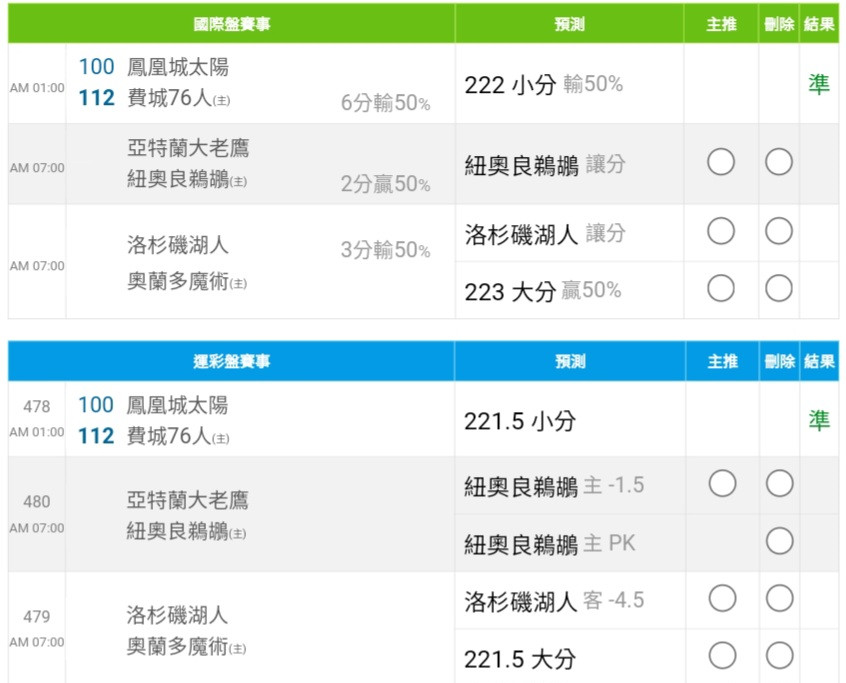Set 223 大分 as main pick
This screenshot has height=683, width=846.
[721, 289]
